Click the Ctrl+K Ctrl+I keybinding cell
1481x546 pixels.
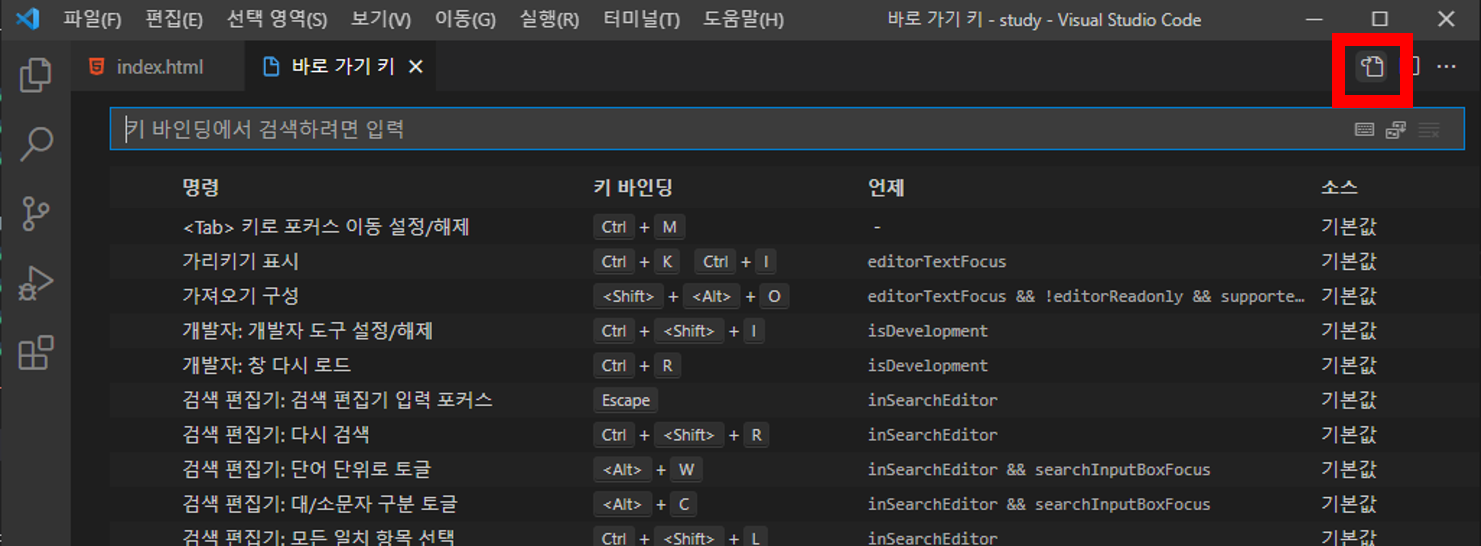click(x=685, y=262)
